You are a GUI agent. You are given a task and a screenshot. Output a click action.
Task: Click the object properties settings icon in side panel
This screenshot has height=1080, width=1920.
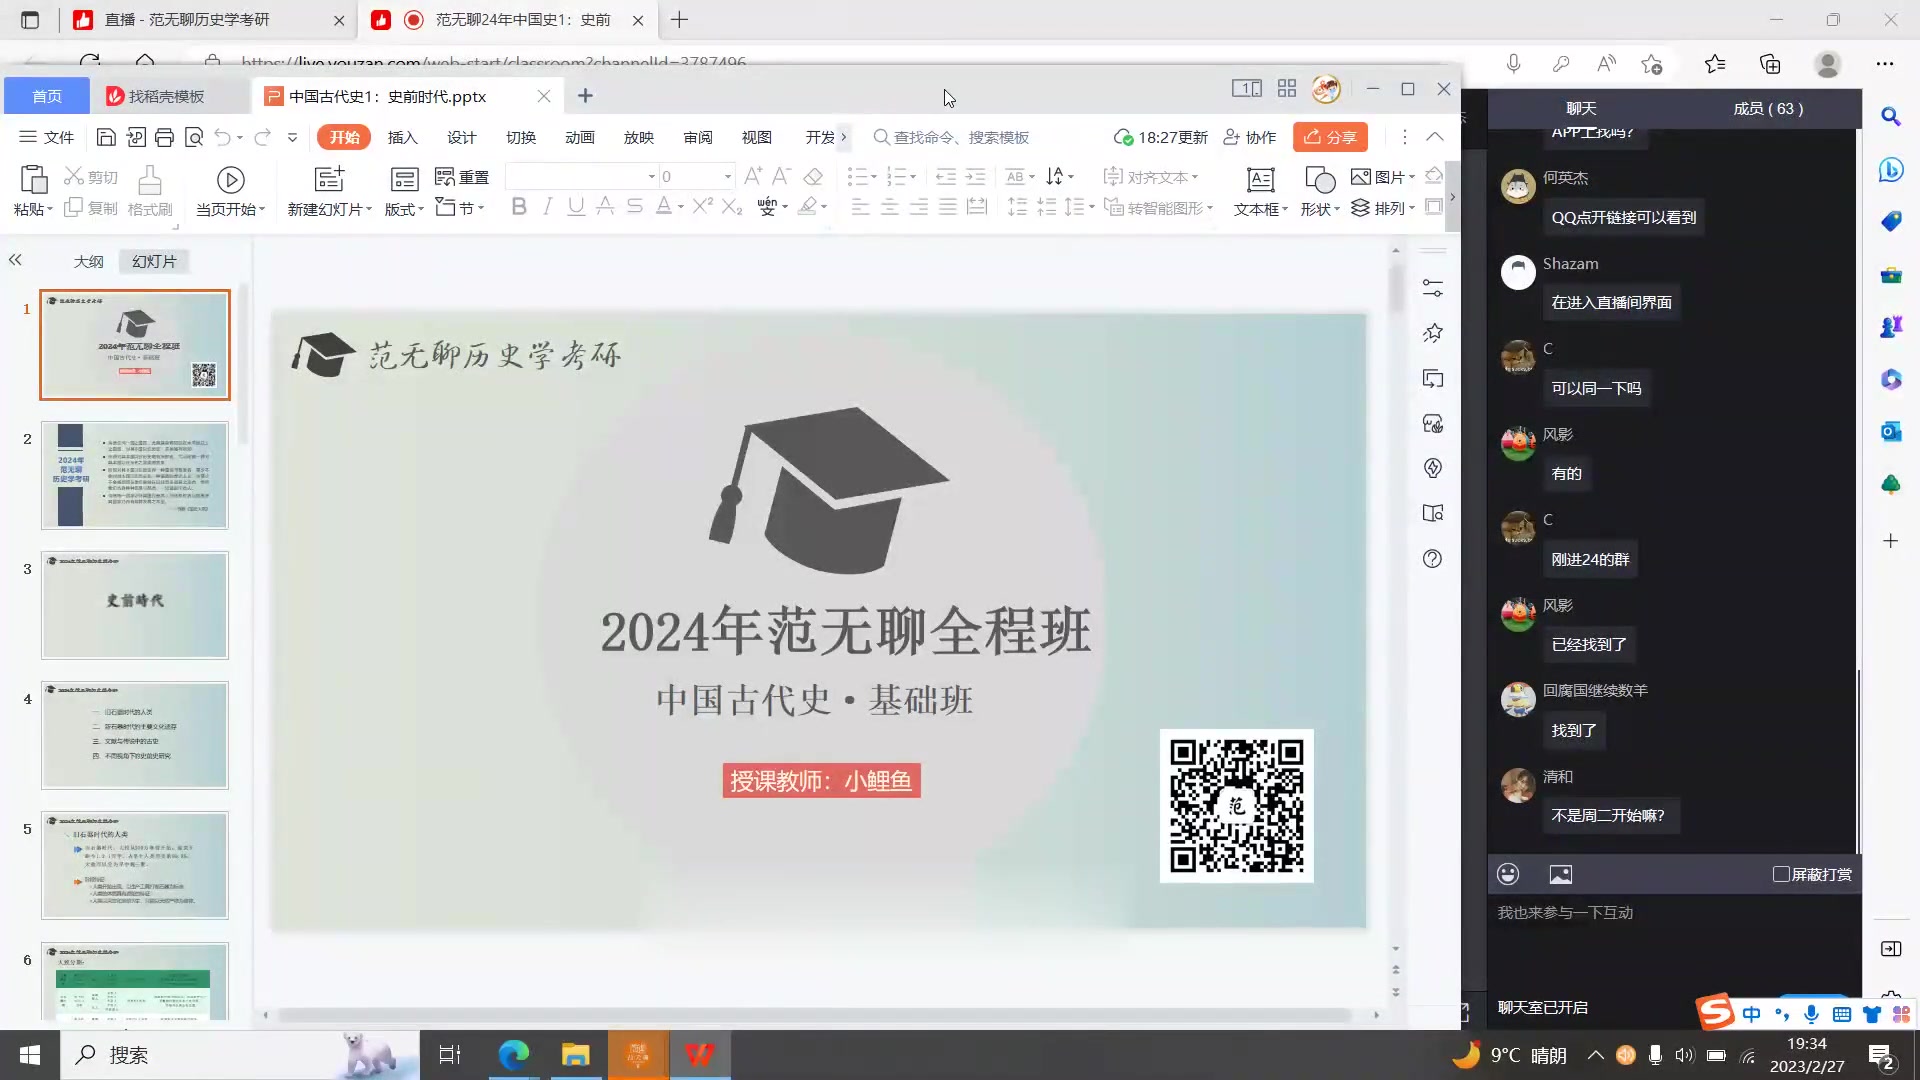coord(1433,288)
